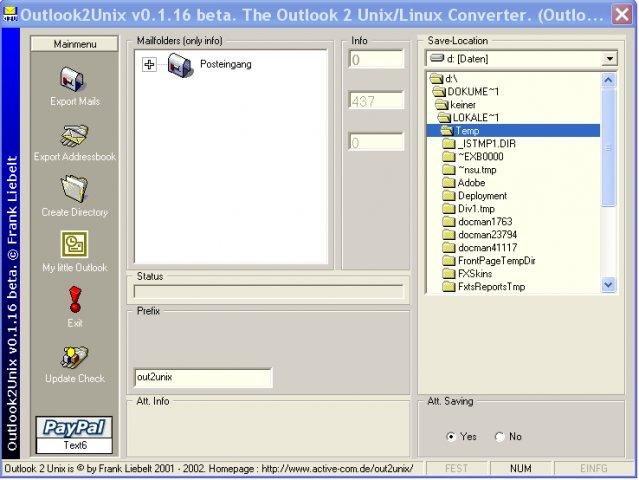Click the PayPal donation logo
The width and height of the screenshot is (639, 480).
[74, 427]
